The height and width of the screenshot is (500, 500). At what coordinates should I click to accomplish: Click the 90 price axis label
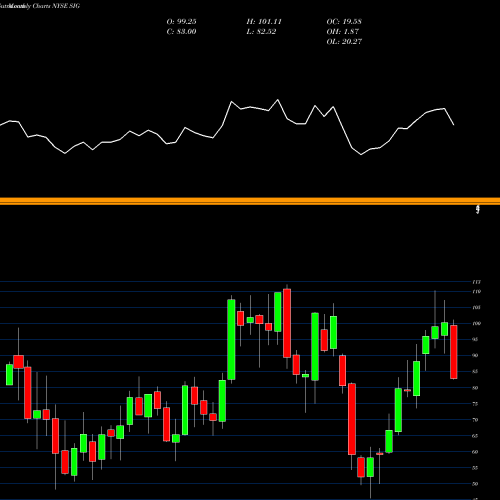click(475, 355)
